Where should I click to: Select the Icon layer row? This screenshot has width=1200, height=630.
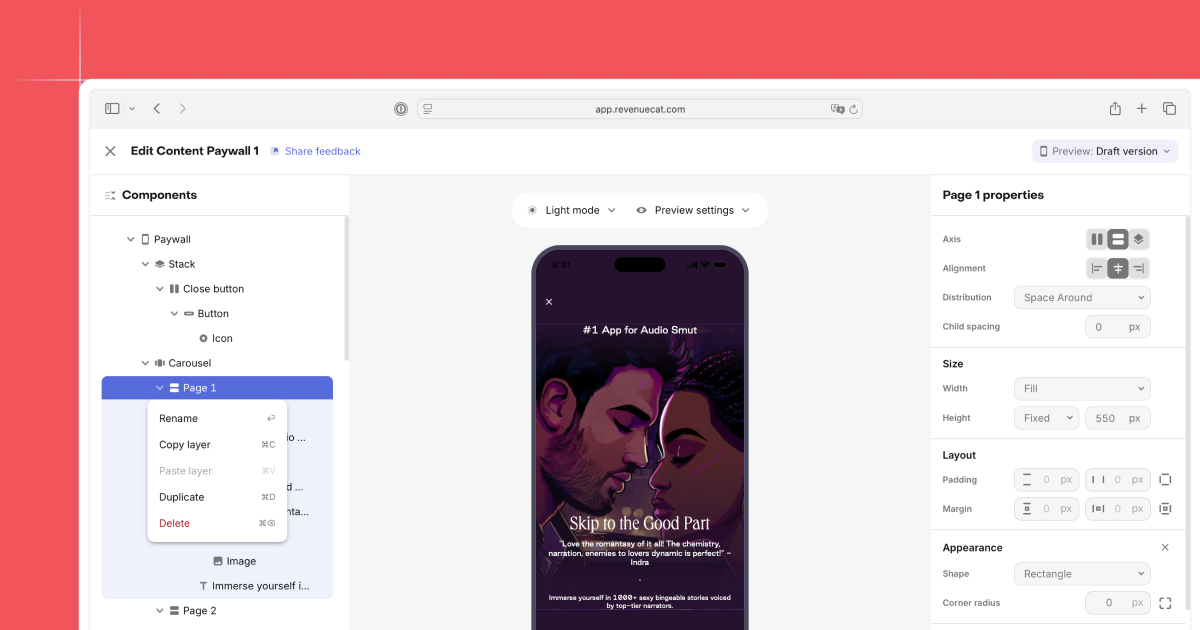point(217,338)
